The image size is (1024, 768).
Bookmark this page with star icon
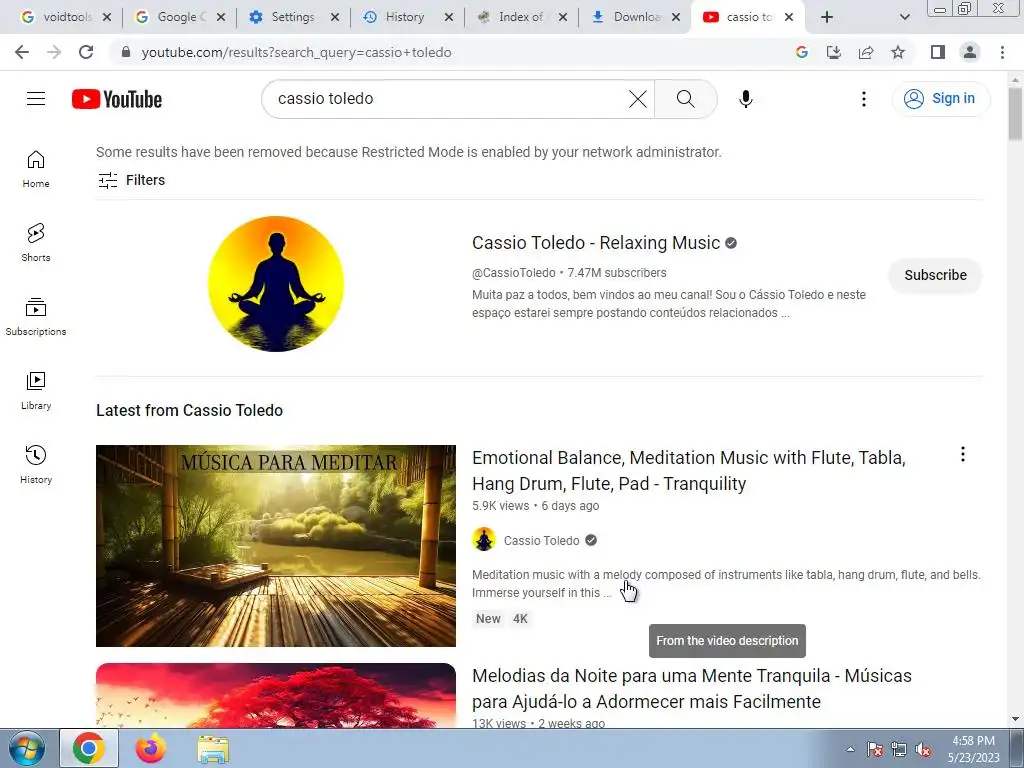coord(898,52)
